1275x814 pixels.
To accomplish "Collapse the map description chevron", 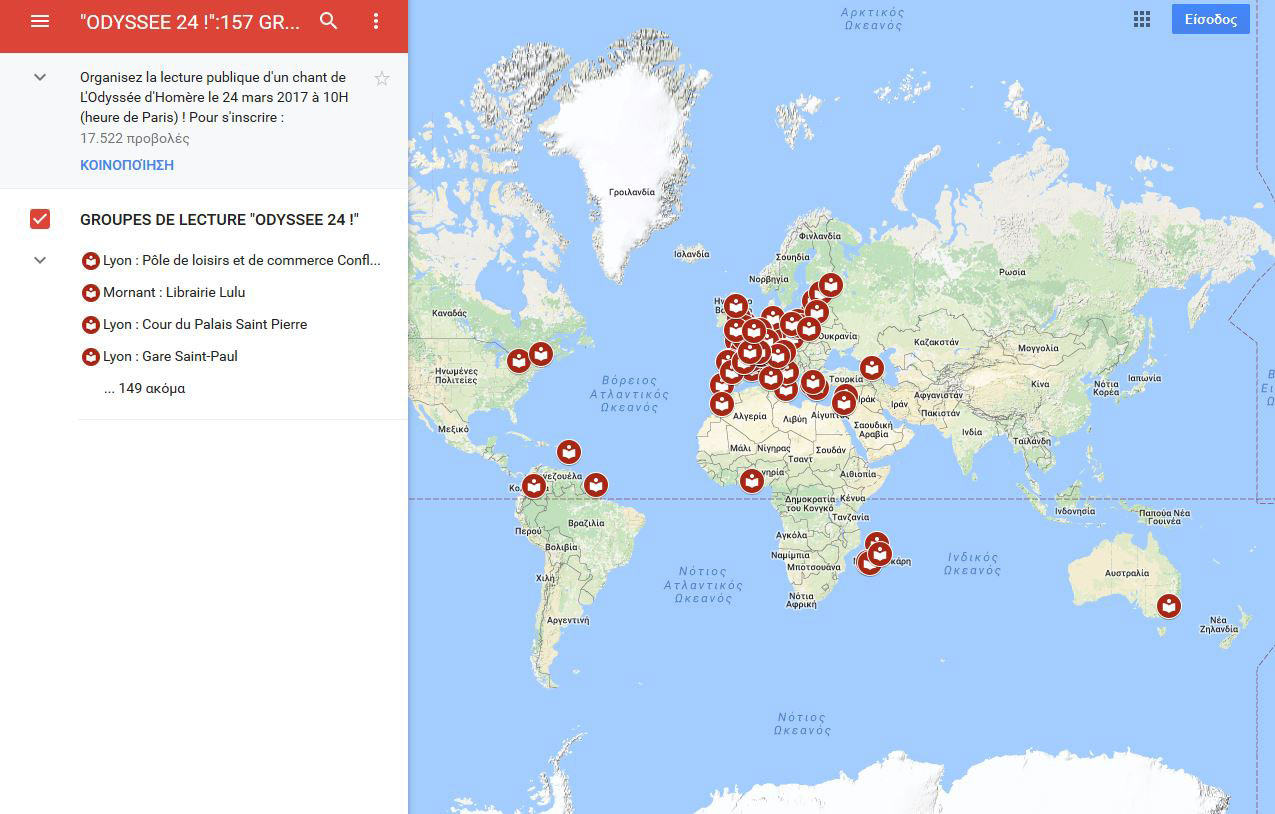I will (40, 77).
